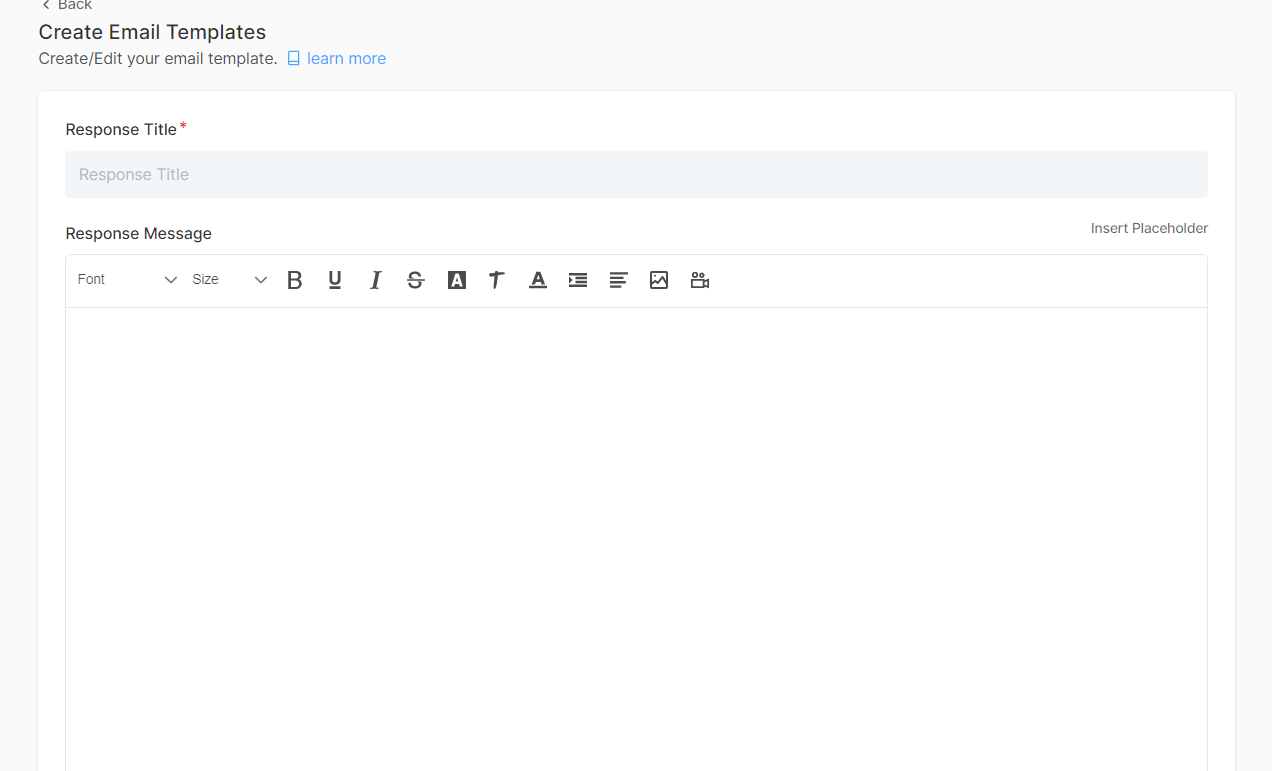Insert an image into the message
The image size is (1272, 771).
pyautogui.click(x=659, y=280)
